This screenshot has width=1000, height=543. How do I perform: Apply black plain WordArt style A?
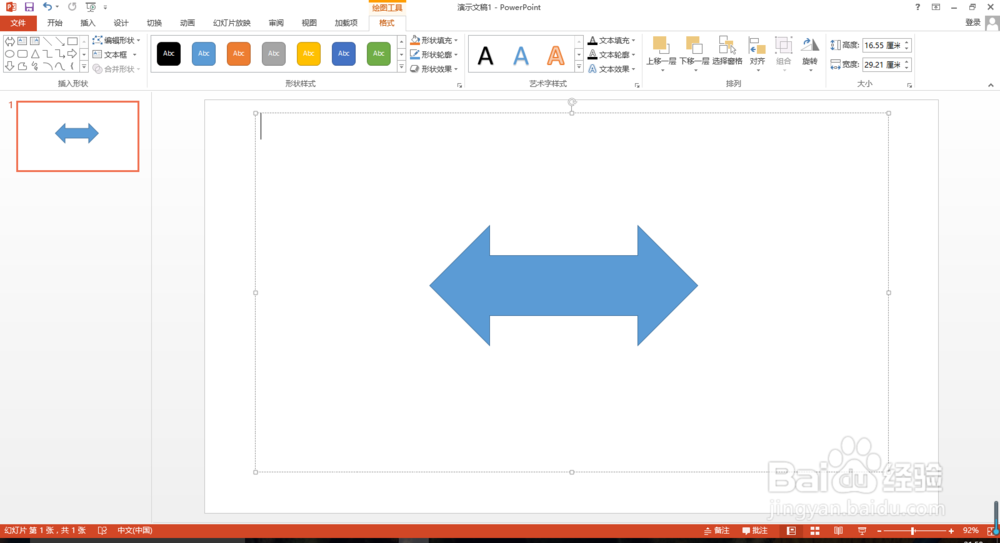[x=485, y=56]
